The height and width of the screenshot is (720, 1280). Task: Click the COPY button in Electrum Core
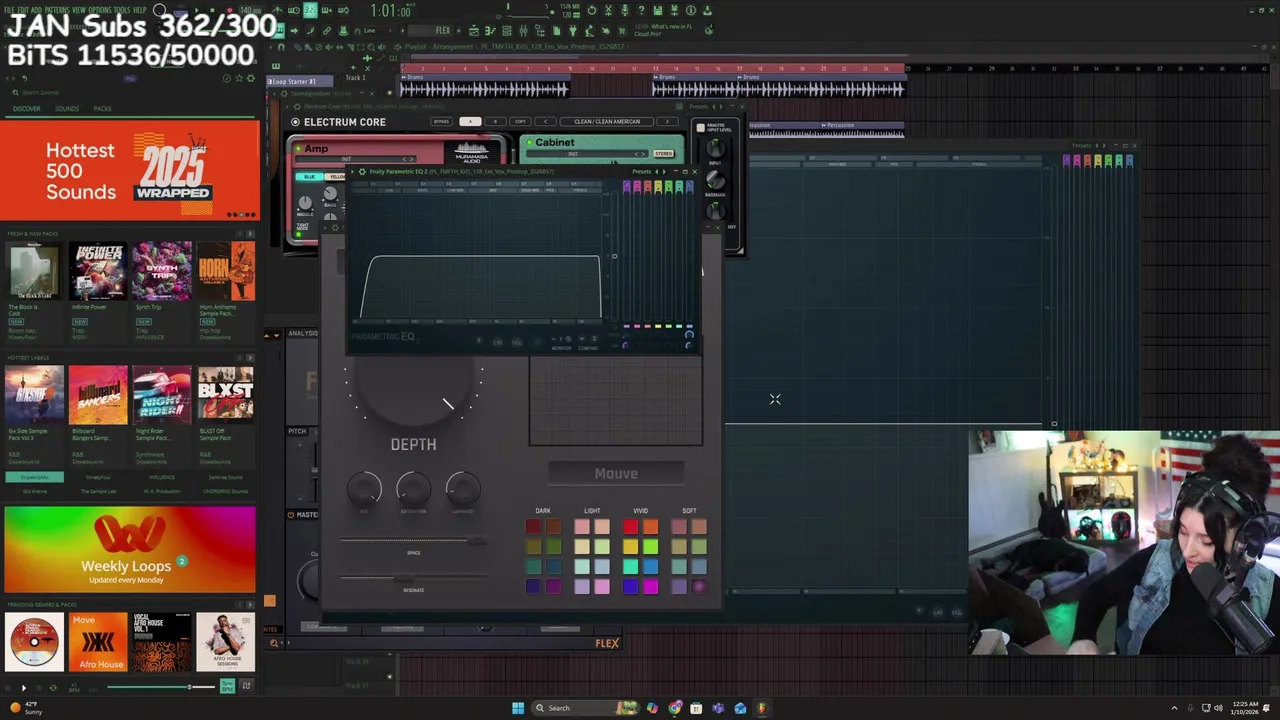[520, 121]
